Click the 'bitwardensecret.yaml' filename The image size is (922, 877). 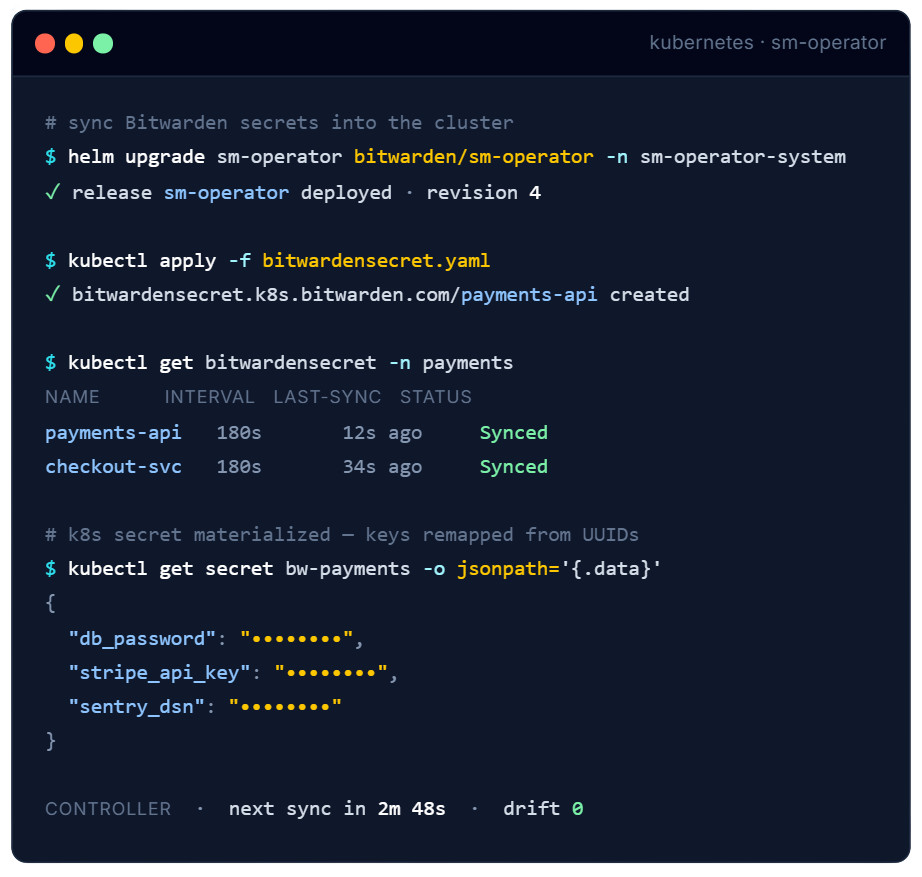point(376,261)
